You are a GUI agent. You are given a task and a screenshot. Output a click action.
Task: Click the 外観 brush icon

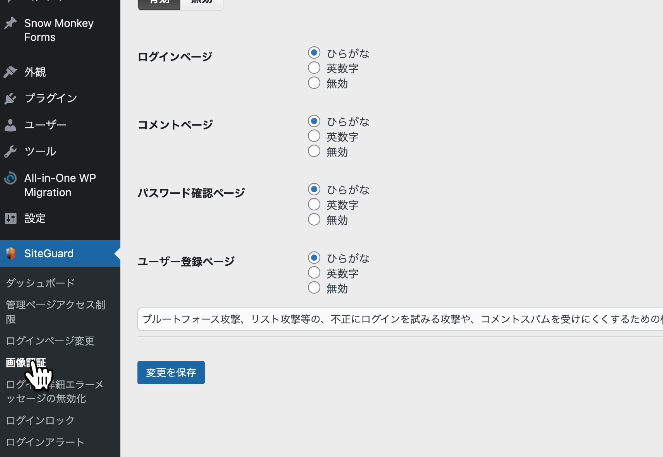10,72
